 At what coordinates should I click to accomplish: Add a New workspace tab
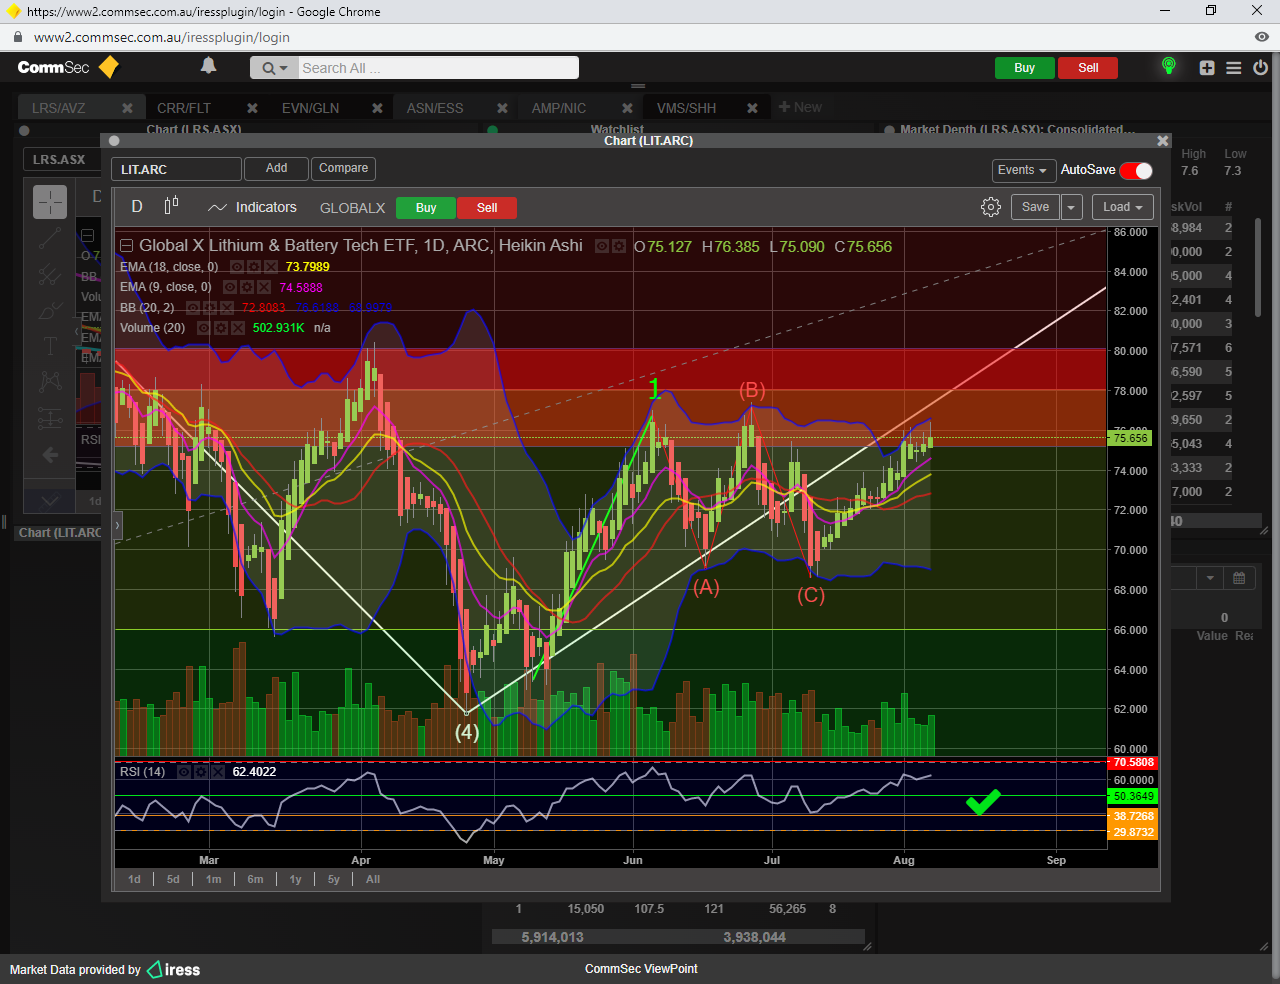(800, 107)
